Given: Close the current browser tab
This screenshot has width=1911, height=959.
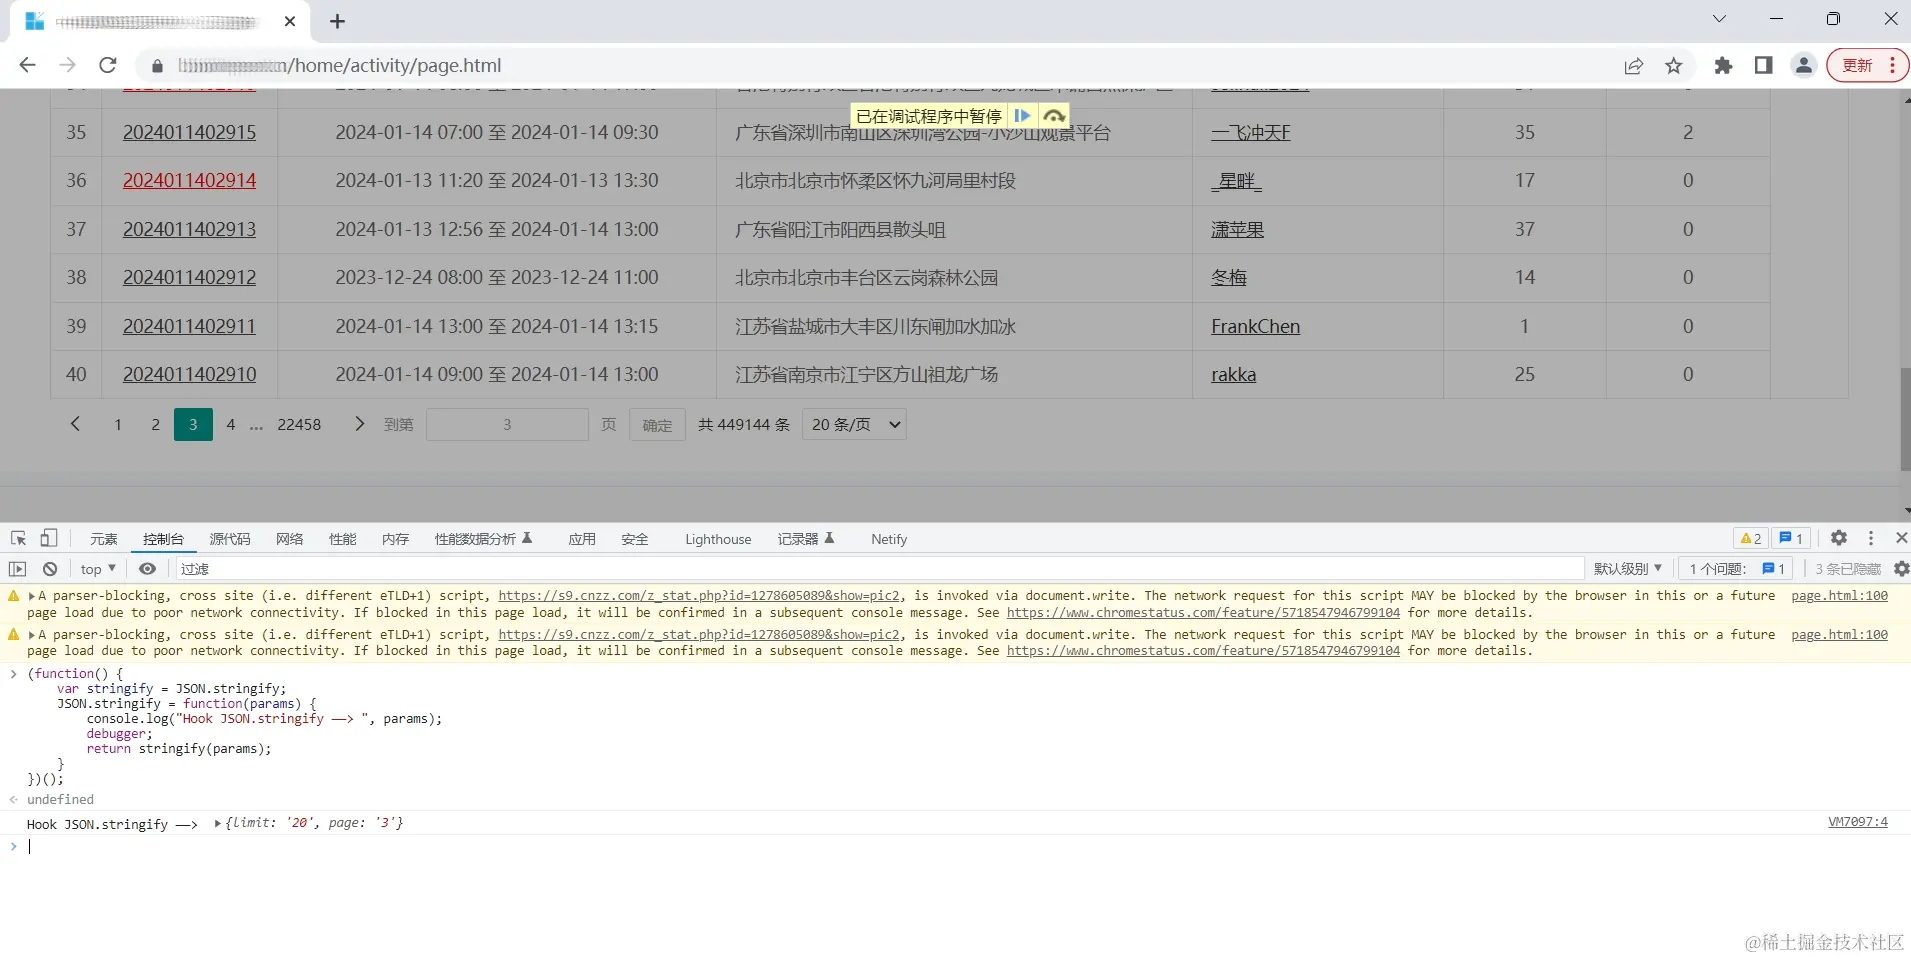Looking at the screenshot, I should 290,21.
